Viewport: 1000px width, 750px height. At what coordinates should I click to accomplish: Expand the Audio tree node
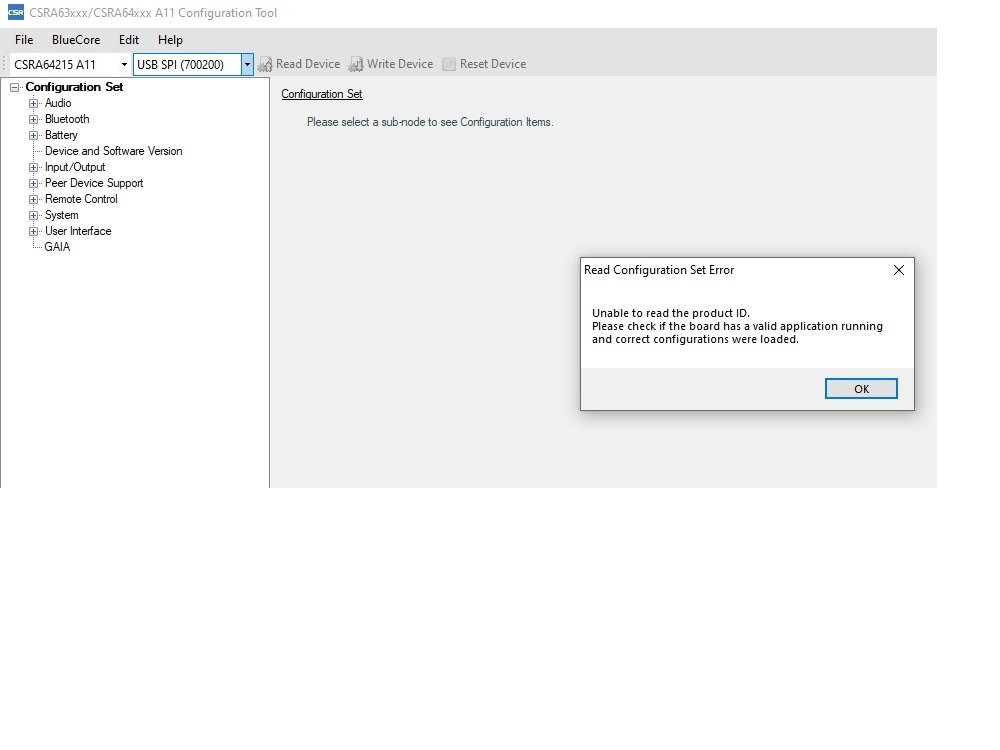point(33,103)
